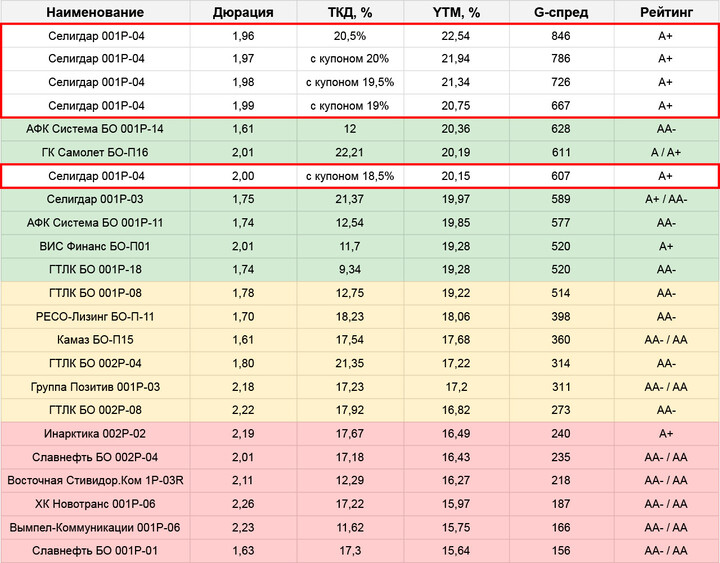Click the G-spread value 235
The height and width of the screenshot is (563, 720).
coord(561,457)
